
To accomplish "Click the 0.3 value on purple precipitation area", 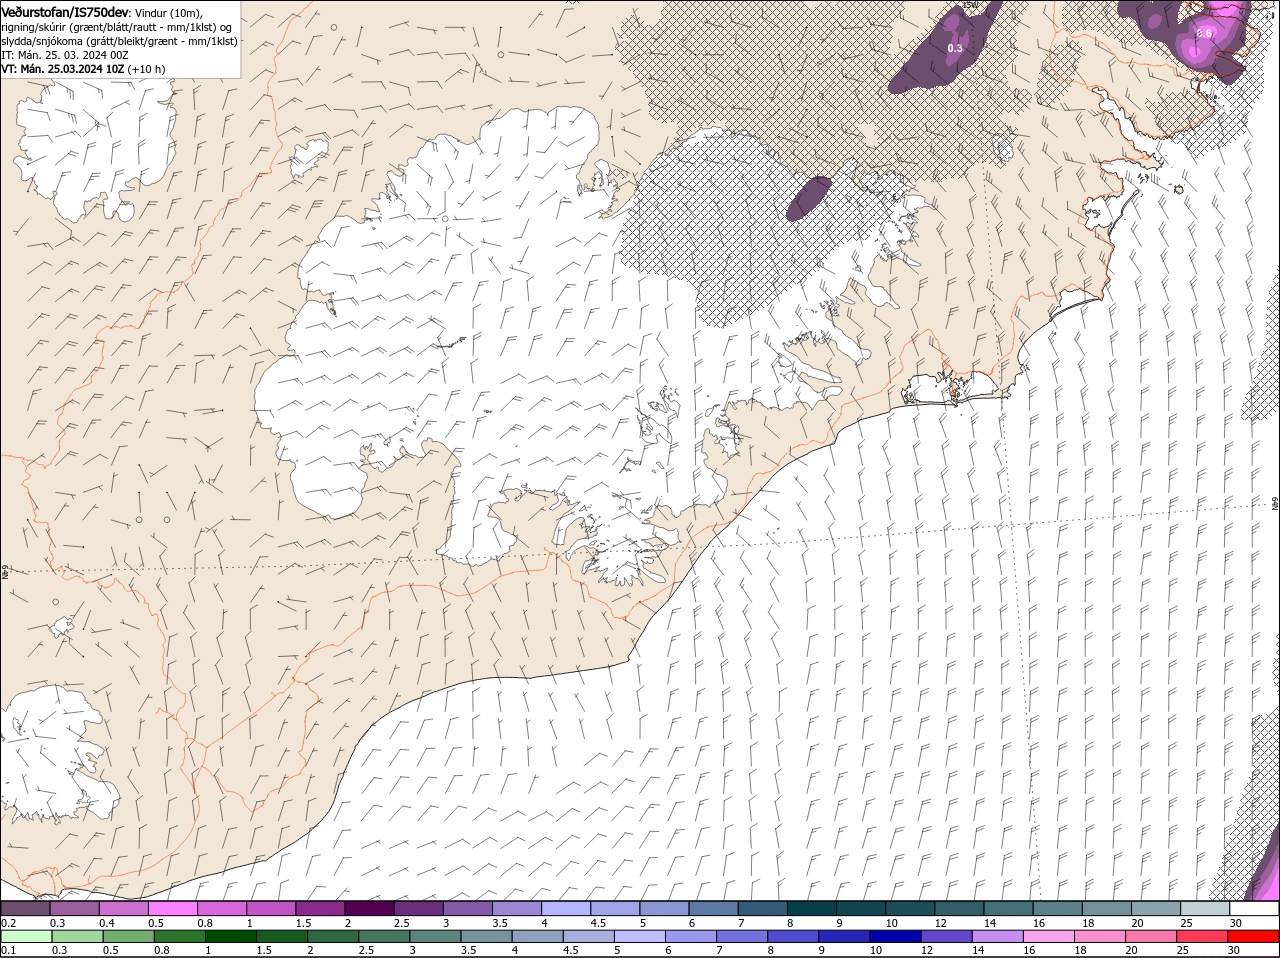I will pos(955,48).
